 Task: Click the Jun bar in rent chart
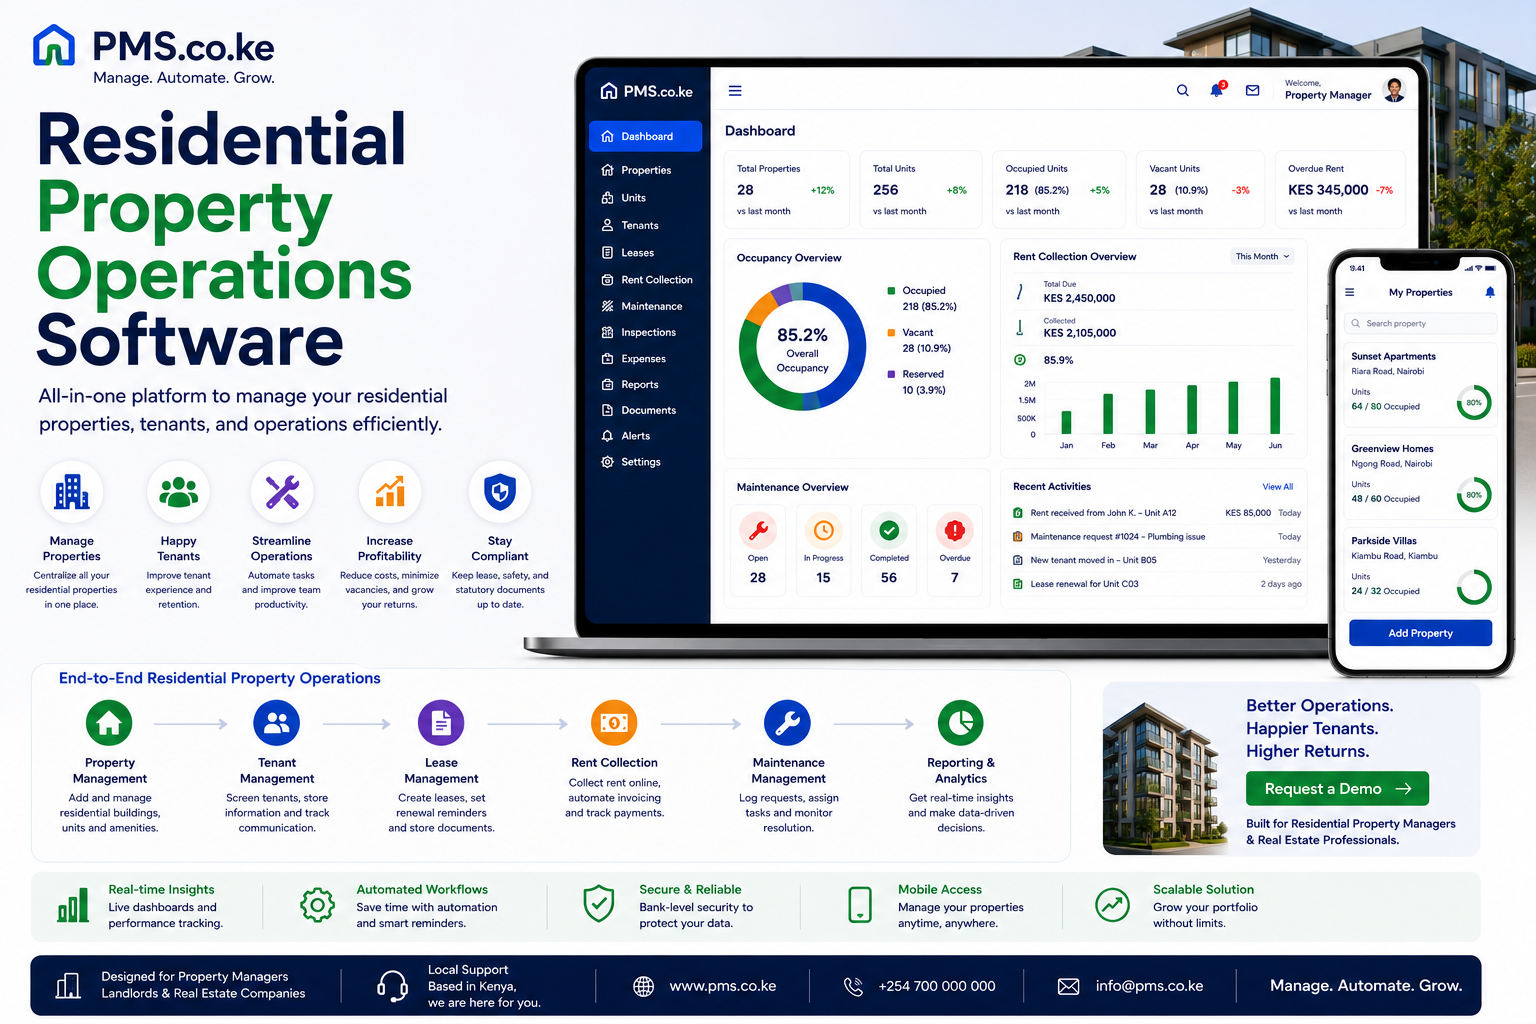coord(1275,406)
